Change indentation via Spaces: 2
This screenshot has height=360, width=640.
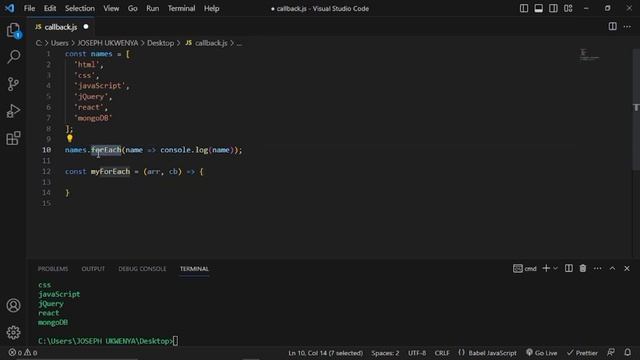(x=385, y=353)
